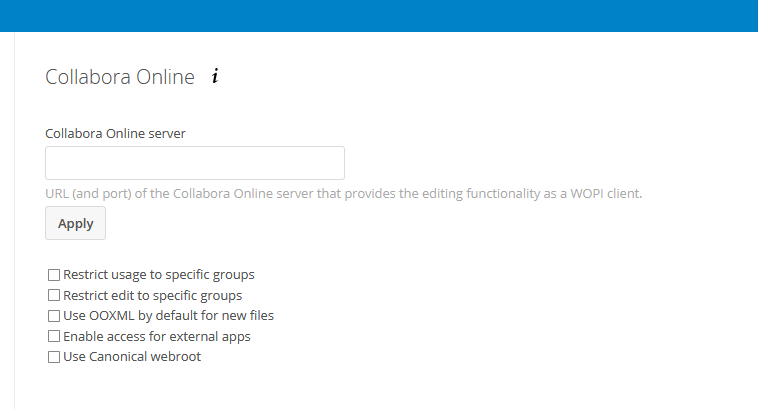Click the URL (and port) help description text

(x=344, y=193)
